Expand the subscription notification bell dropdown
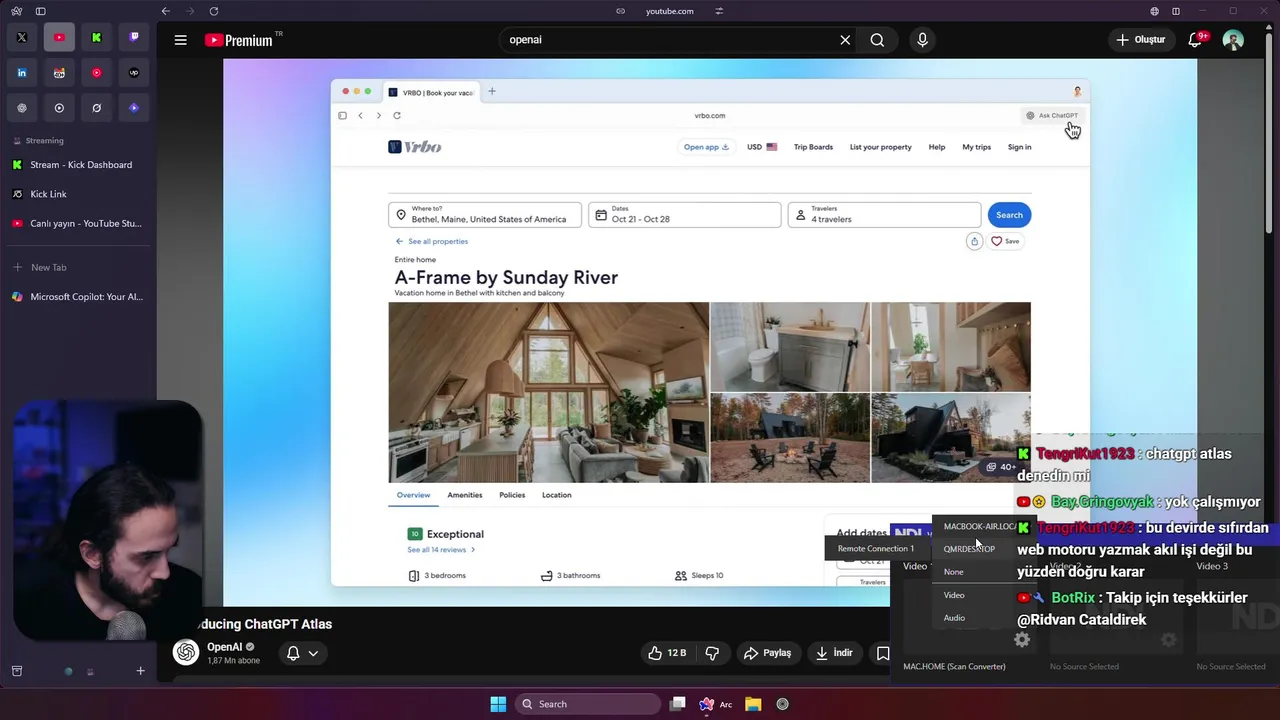 click(x=303, y=653)
